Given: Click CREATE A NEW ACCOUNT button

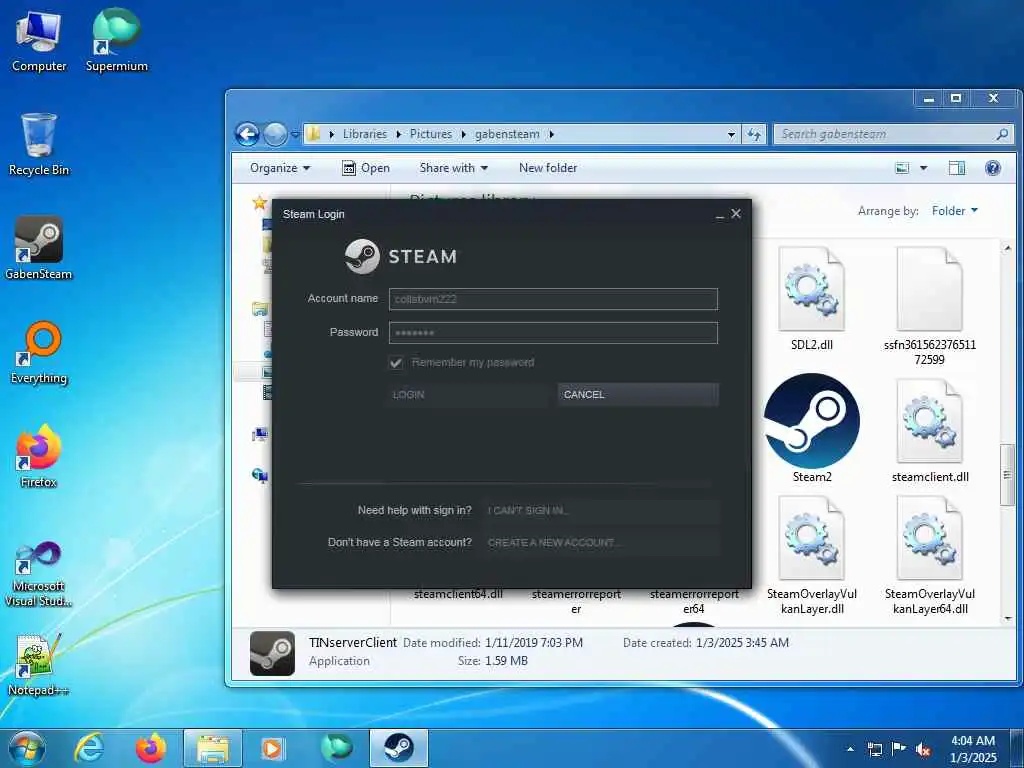Looking at the screenshot, I should tap(600, 543).
